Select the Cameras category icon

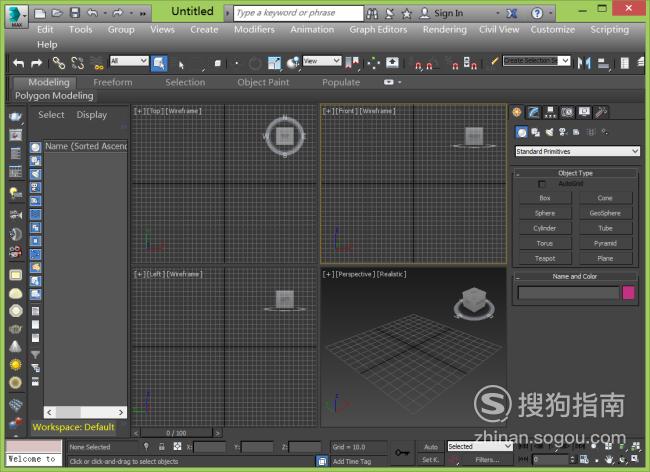[x=563, y=132]
